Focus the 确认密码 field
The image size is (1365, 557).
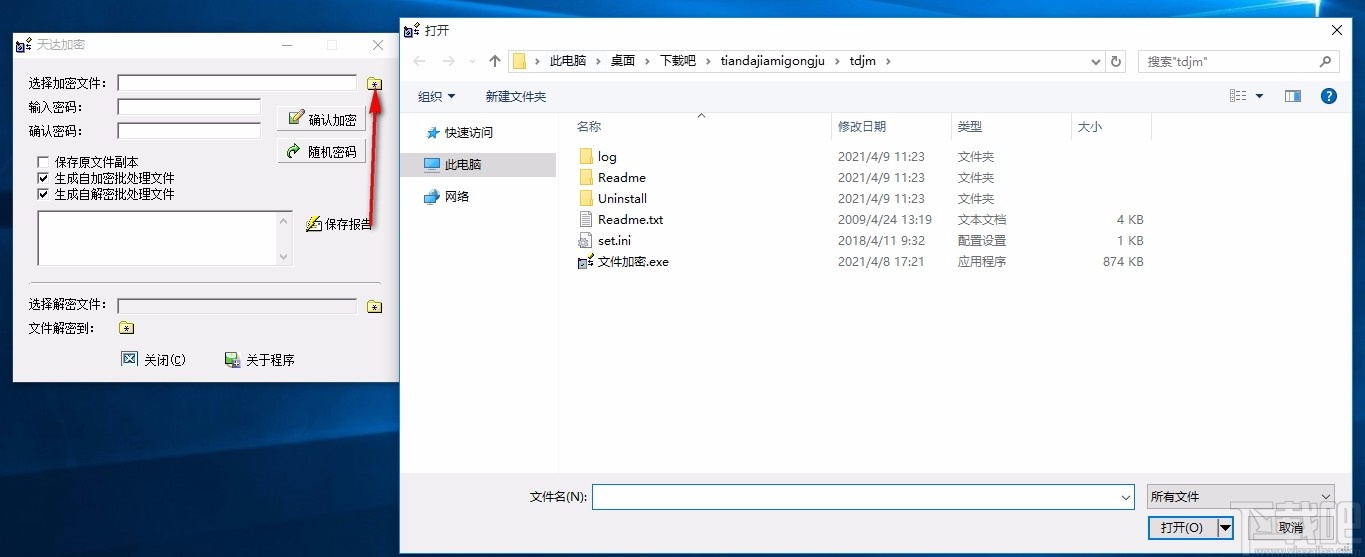pyautogui.click(x=189, y=130)
